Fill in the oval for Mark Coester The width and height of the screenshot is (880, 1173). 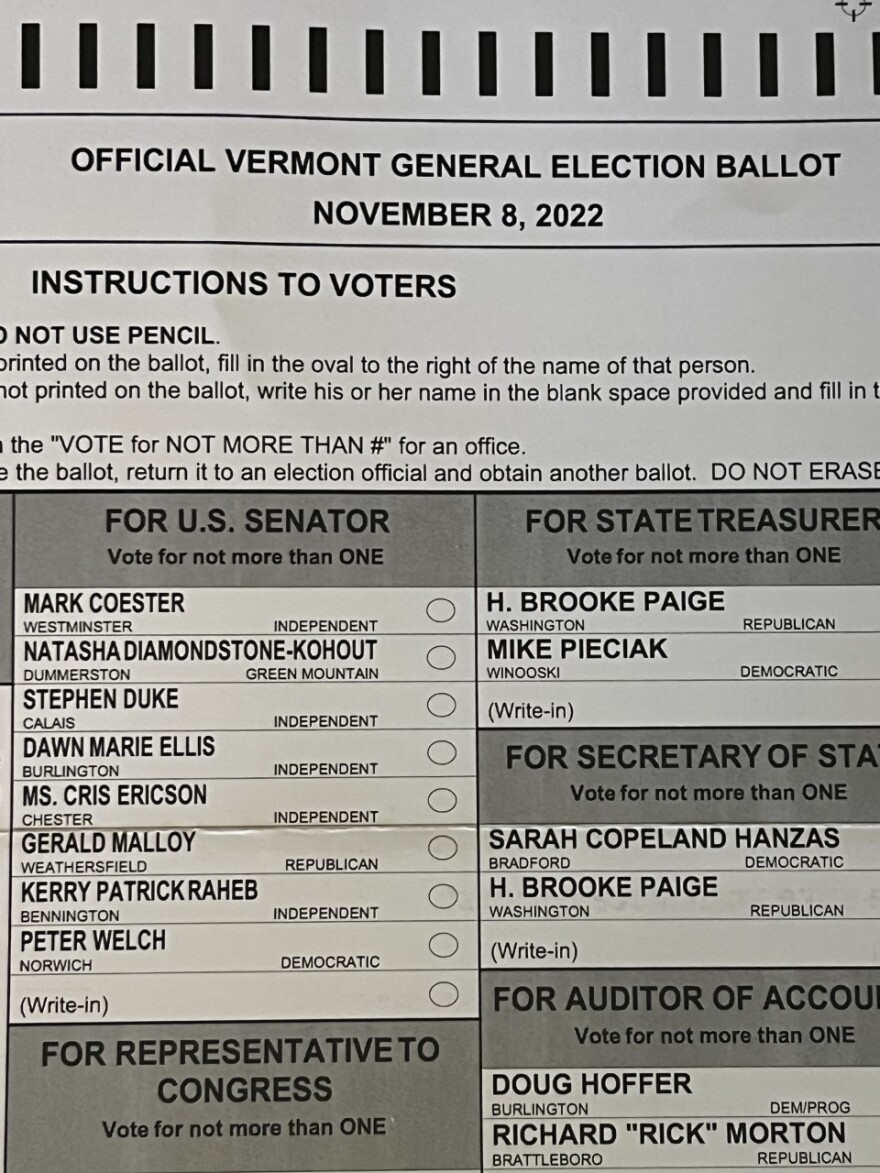tap(441, 610)
